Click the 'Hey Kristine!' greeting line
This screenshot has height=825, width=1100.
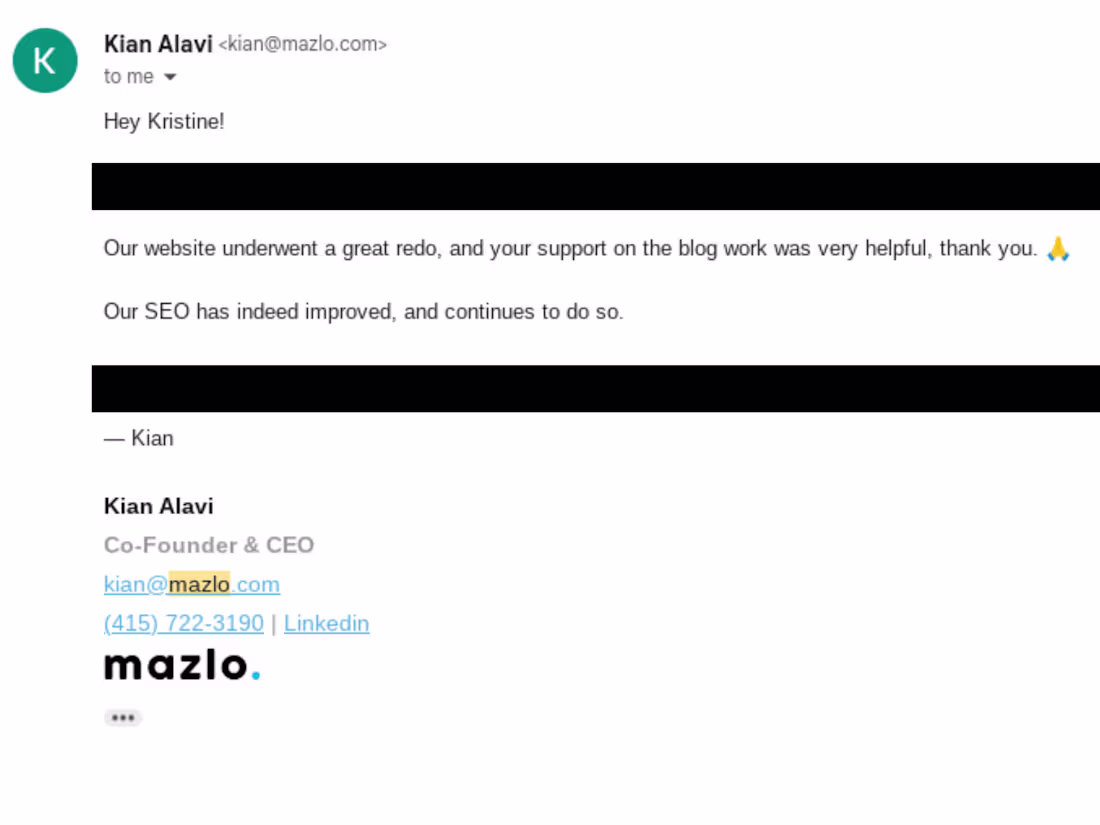[x=164, y=122]
